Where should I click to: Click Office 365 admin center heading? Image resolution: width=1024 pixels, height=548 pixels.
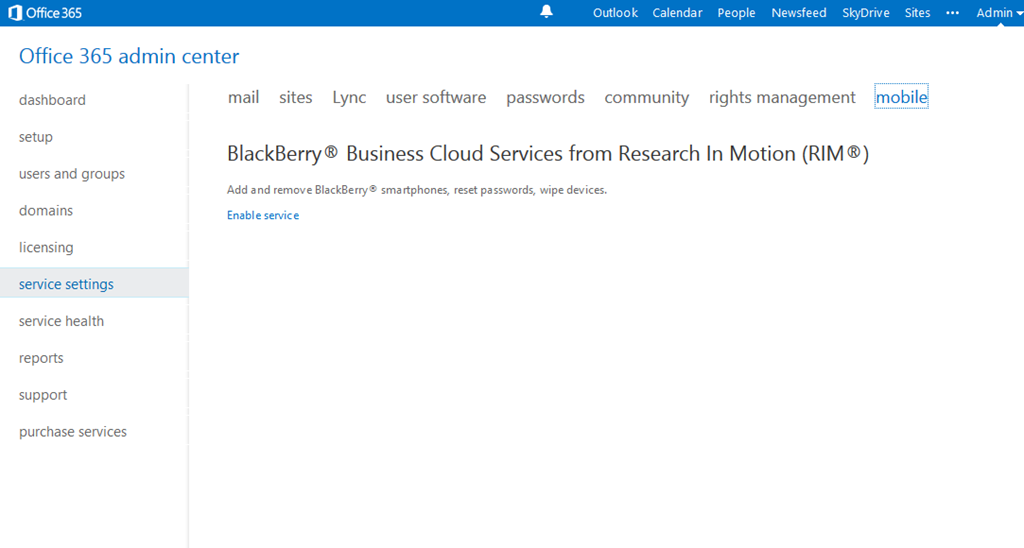click(x=129, y=56)
